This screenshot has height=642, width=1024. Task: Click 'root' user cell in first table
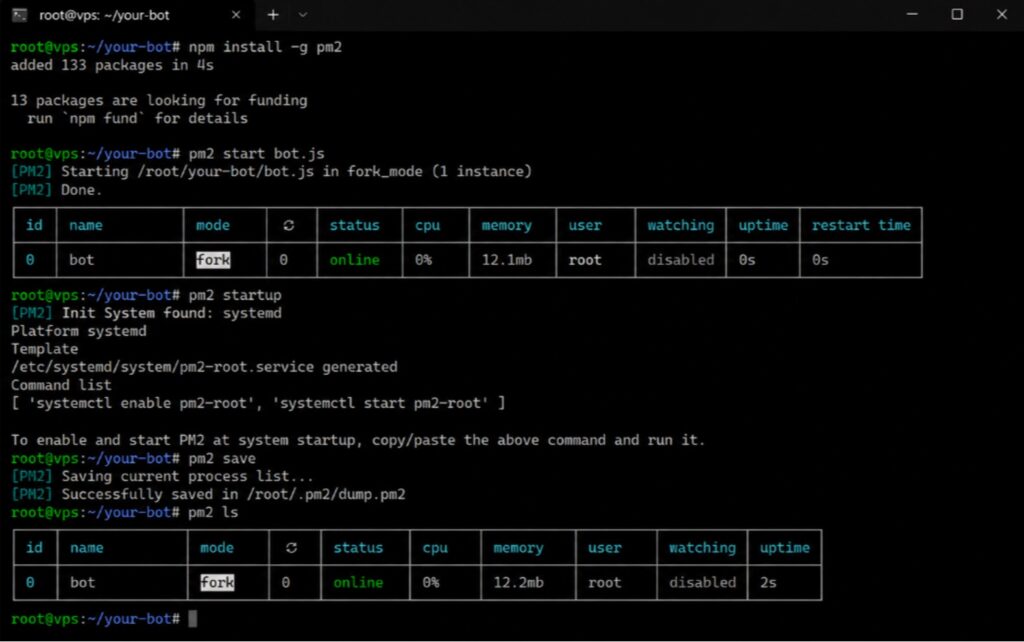584,260
